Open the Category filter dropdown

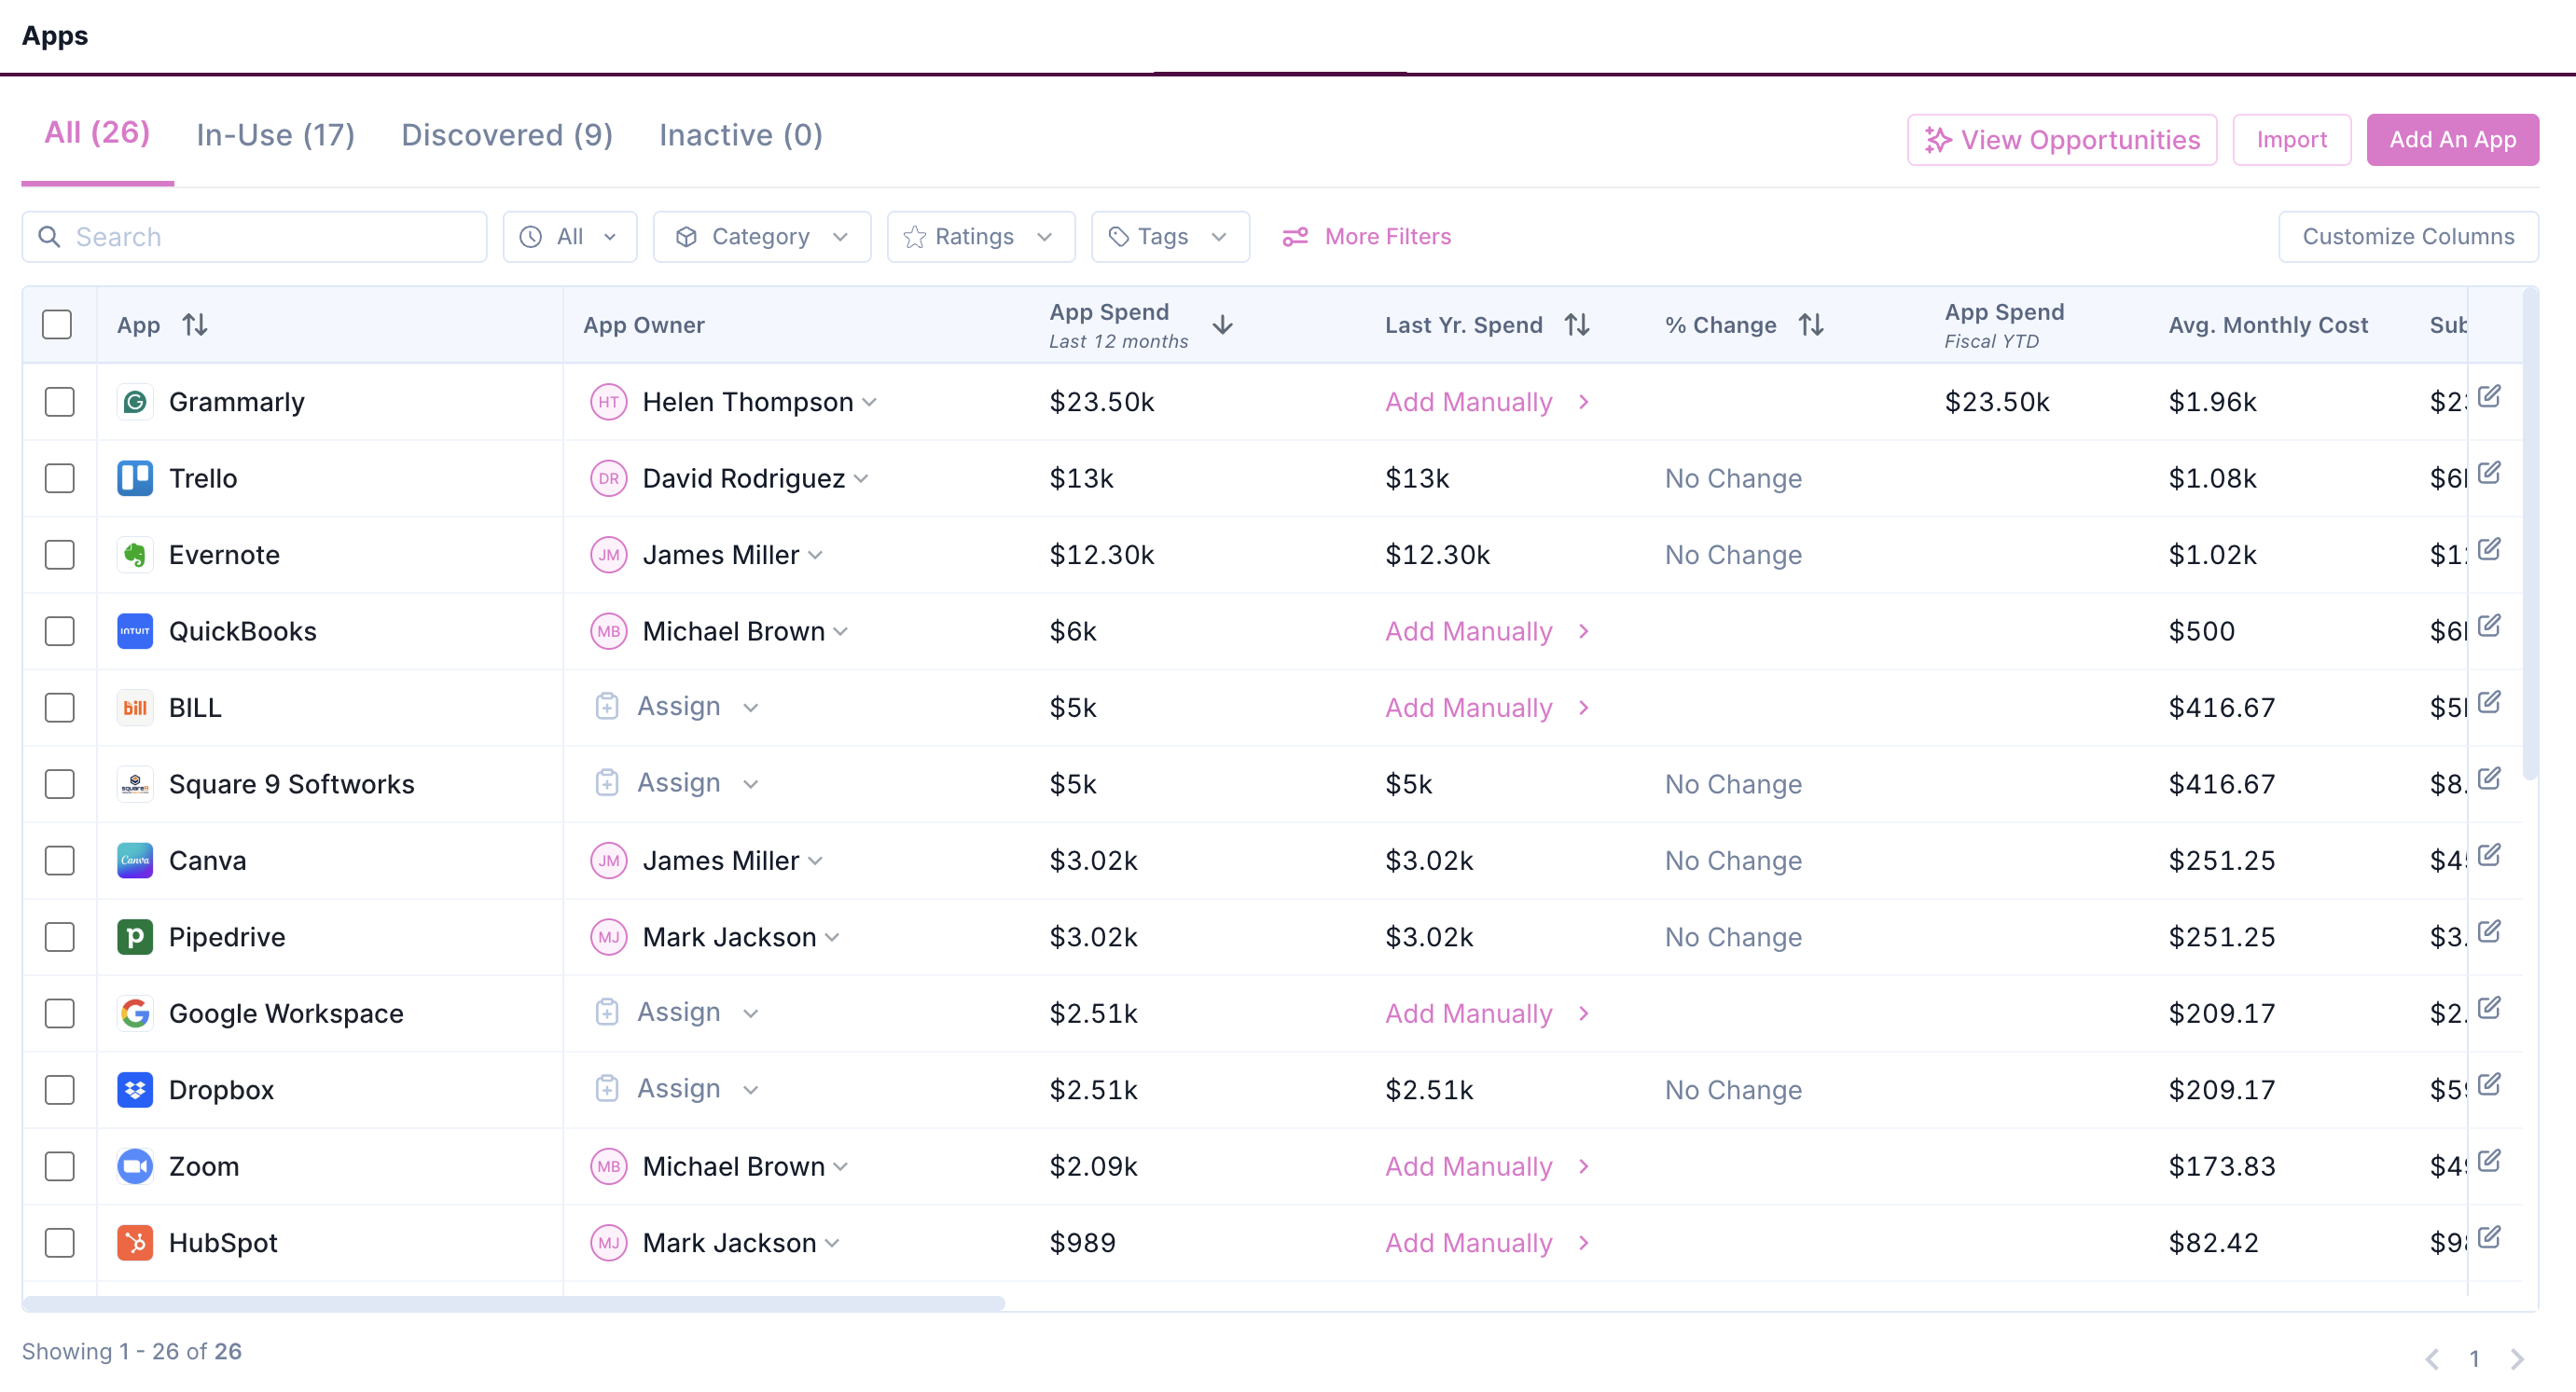coord(761,237)
